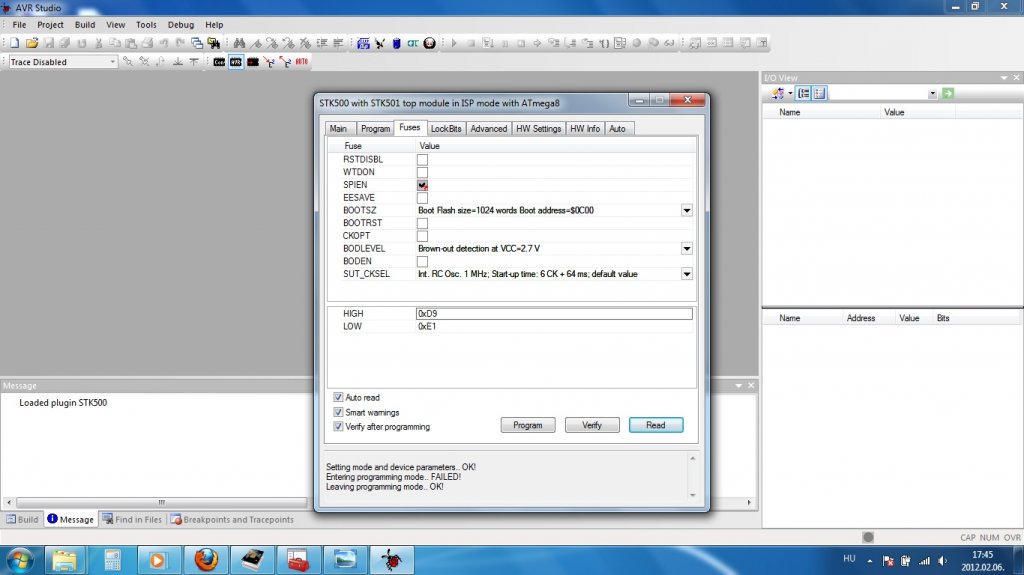Viewport: 1024px width, 575px height.
Task: Uncheck the Auto read option
Action: click(338, 397)
